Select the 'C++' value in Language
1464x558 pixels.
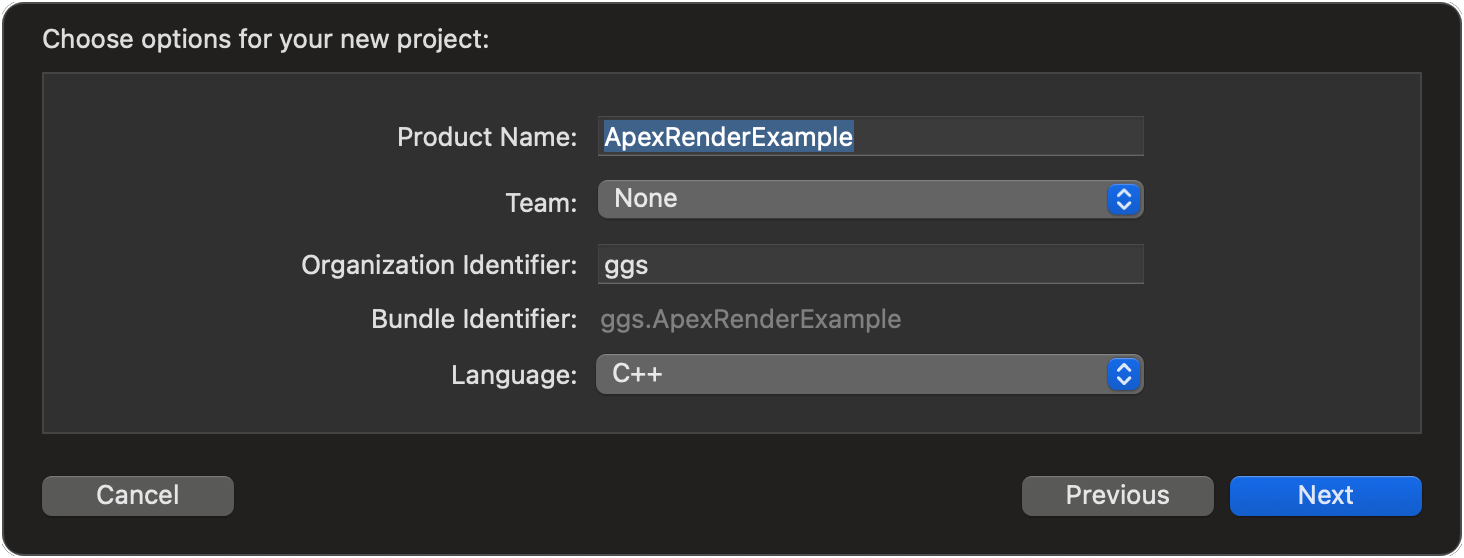pos(638,375)
